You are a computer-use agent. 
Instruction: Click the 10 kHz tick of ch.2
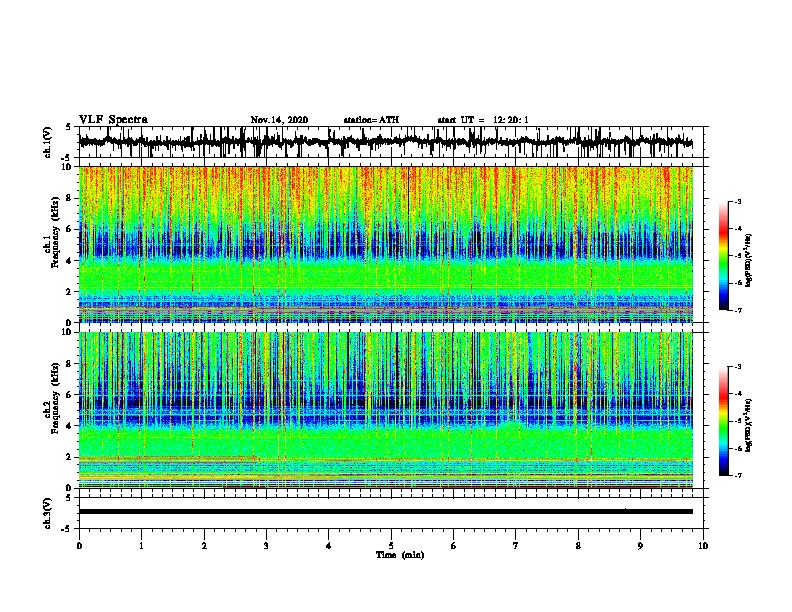(x=67, y=332)
